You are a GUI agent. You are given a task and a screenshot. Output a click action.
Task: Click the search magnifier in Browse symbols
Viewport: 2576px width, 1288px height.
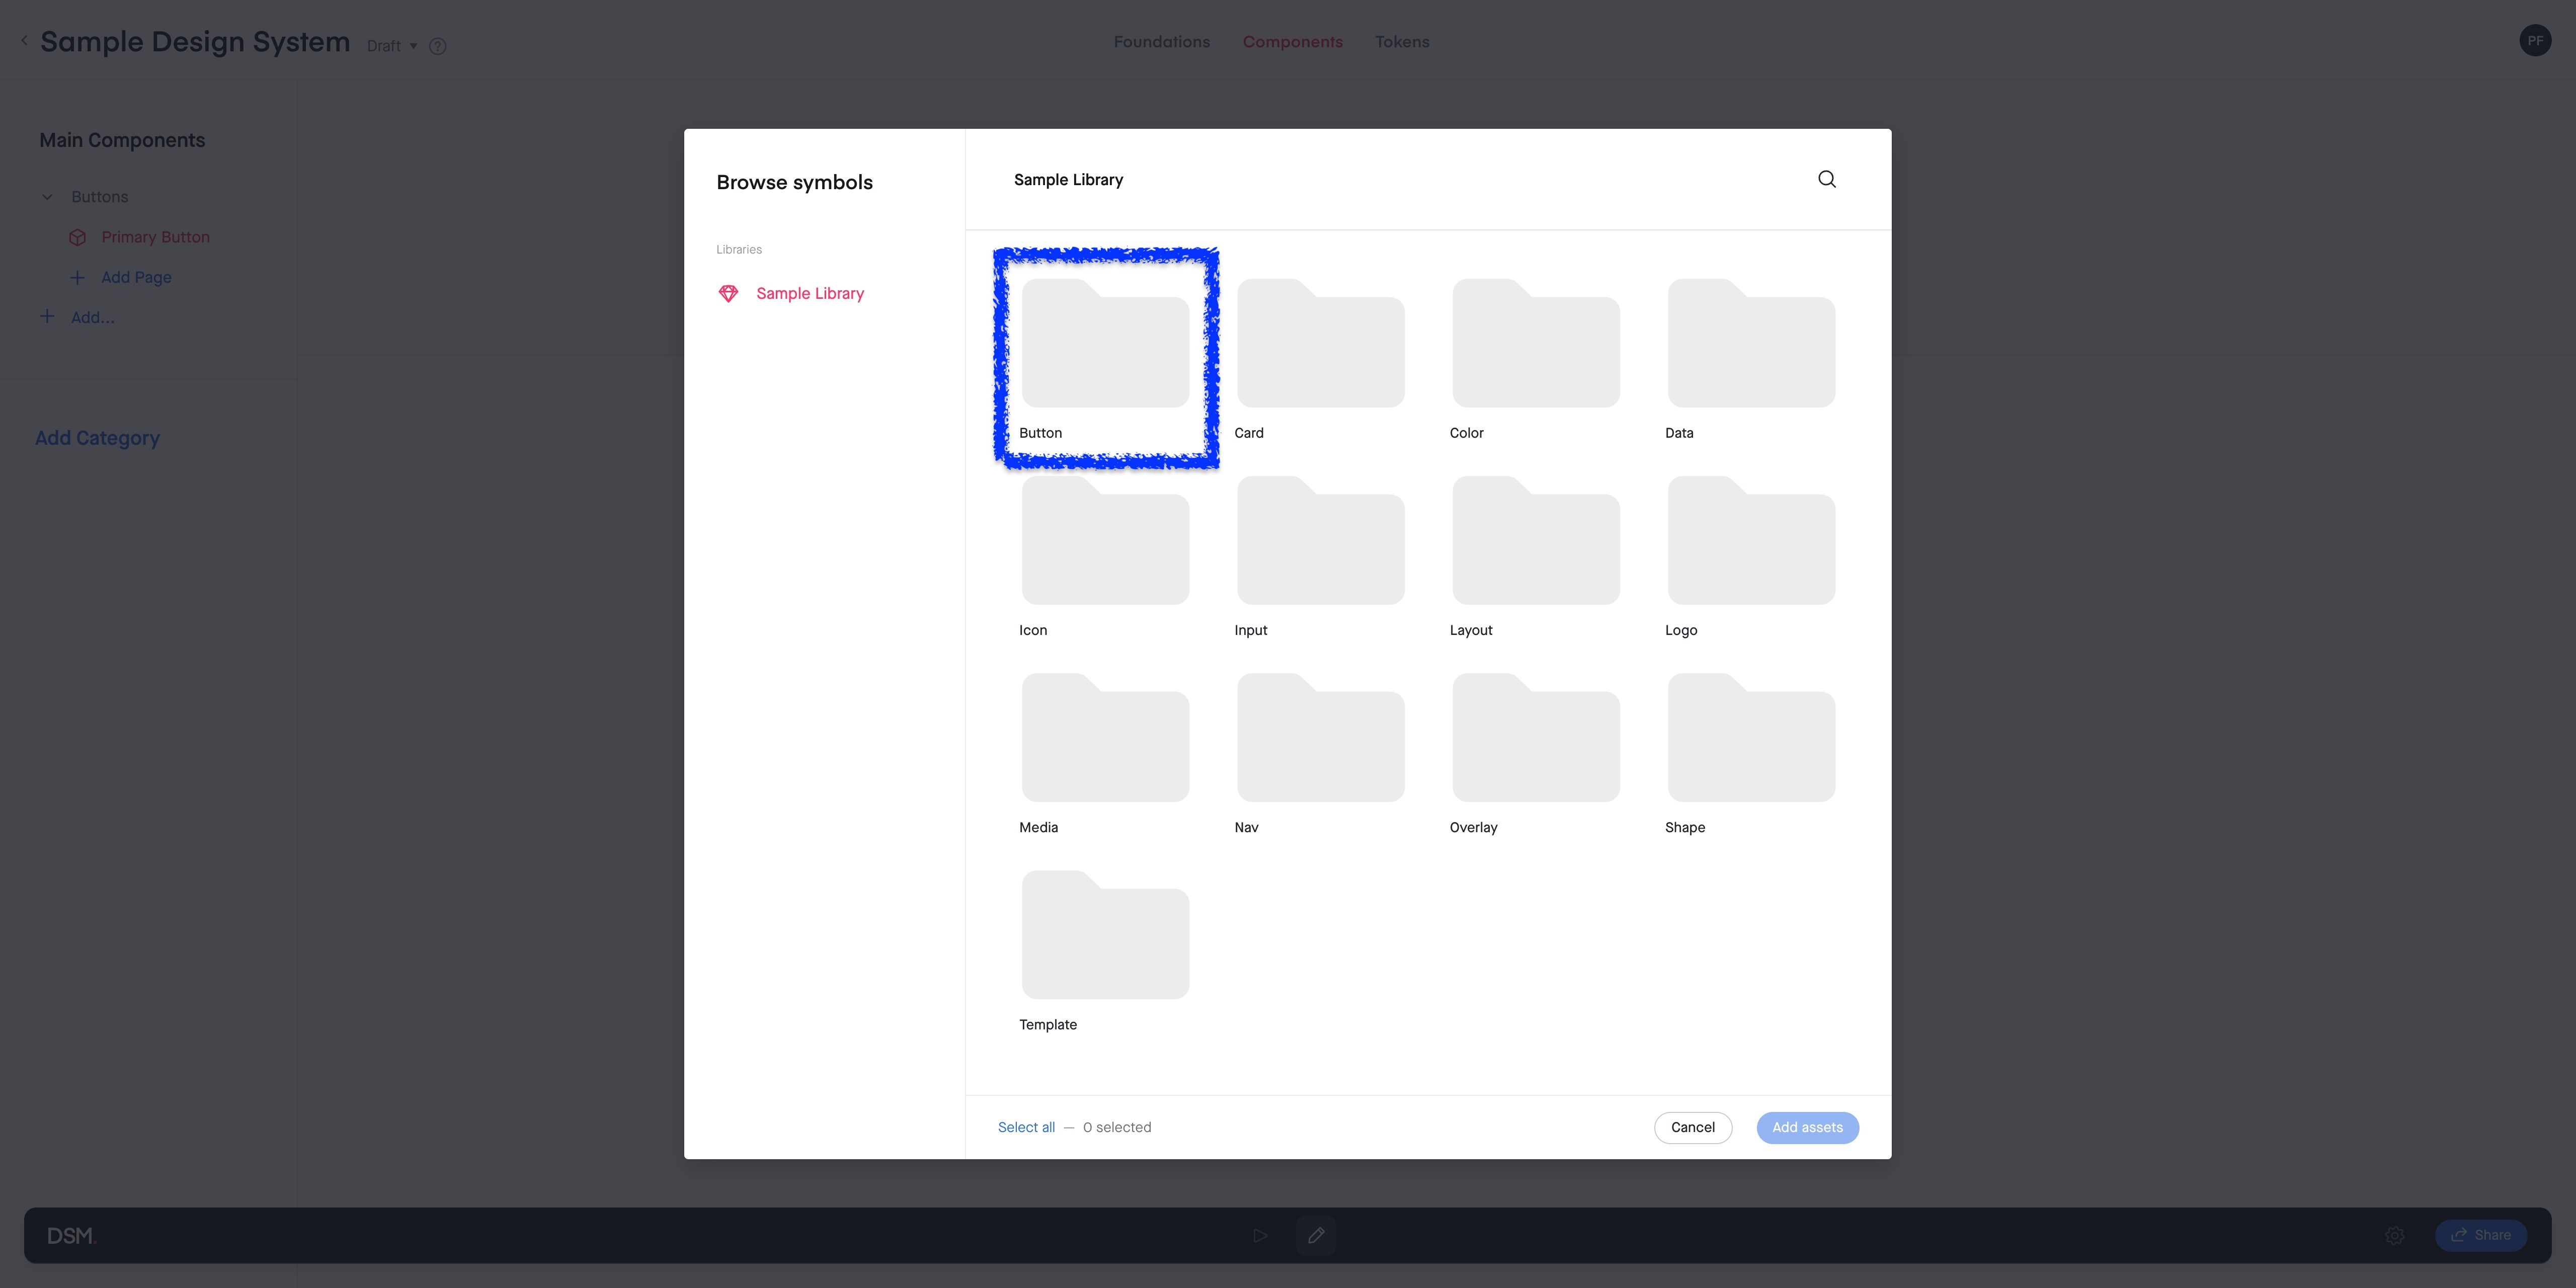click(1826, 179)
